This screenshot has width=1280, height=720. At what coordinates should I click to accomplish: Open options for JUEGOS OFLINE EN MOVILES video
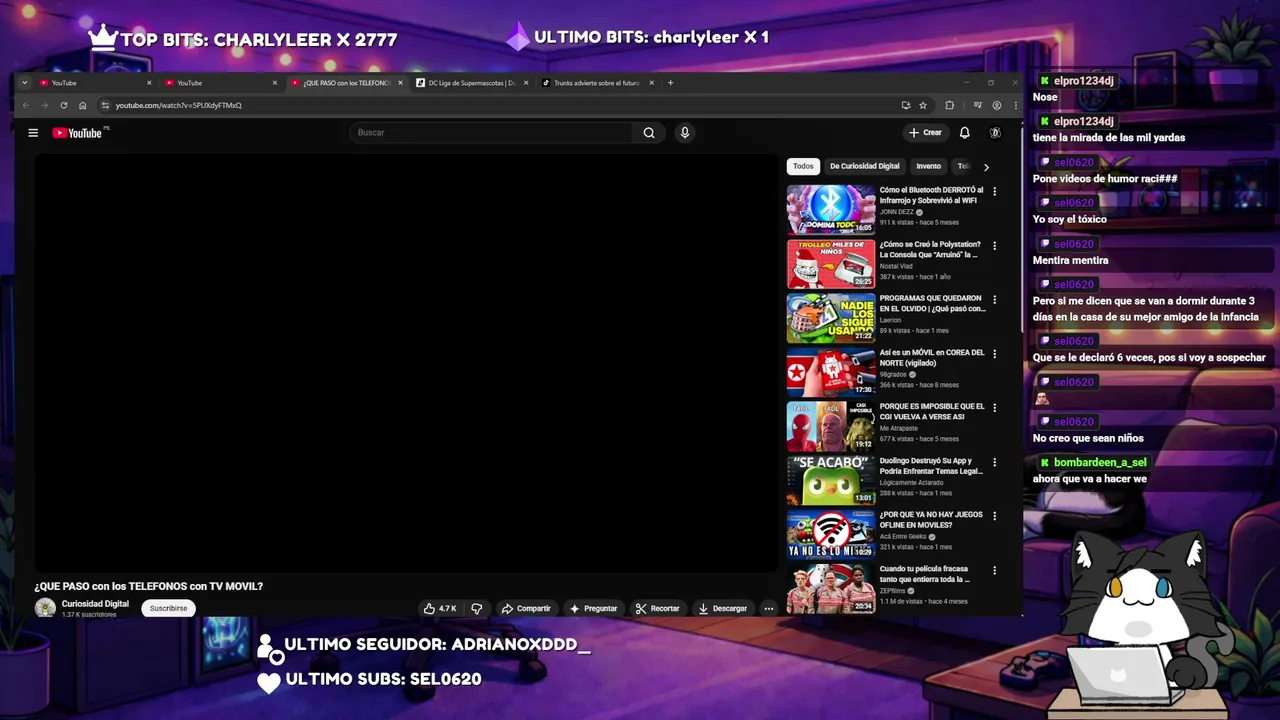(994, 516)
